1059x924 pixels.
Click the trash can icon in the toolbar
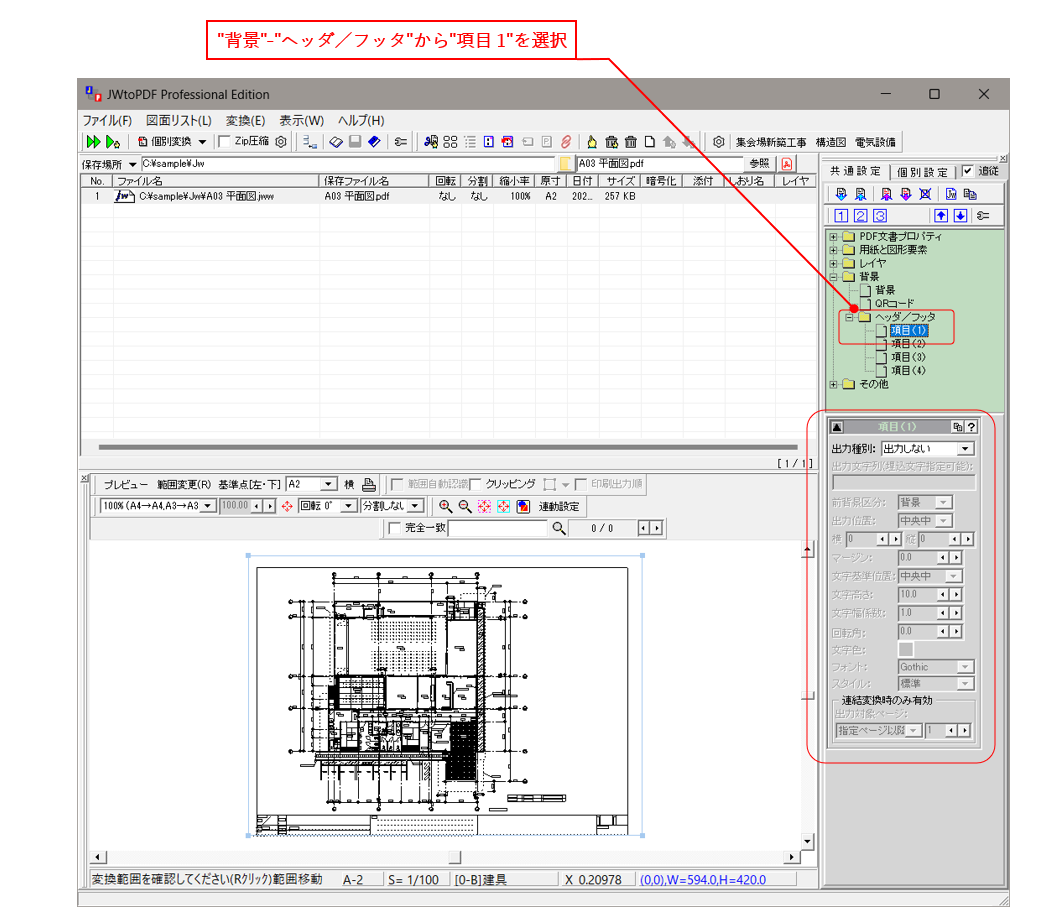click(x=631, y=141)
